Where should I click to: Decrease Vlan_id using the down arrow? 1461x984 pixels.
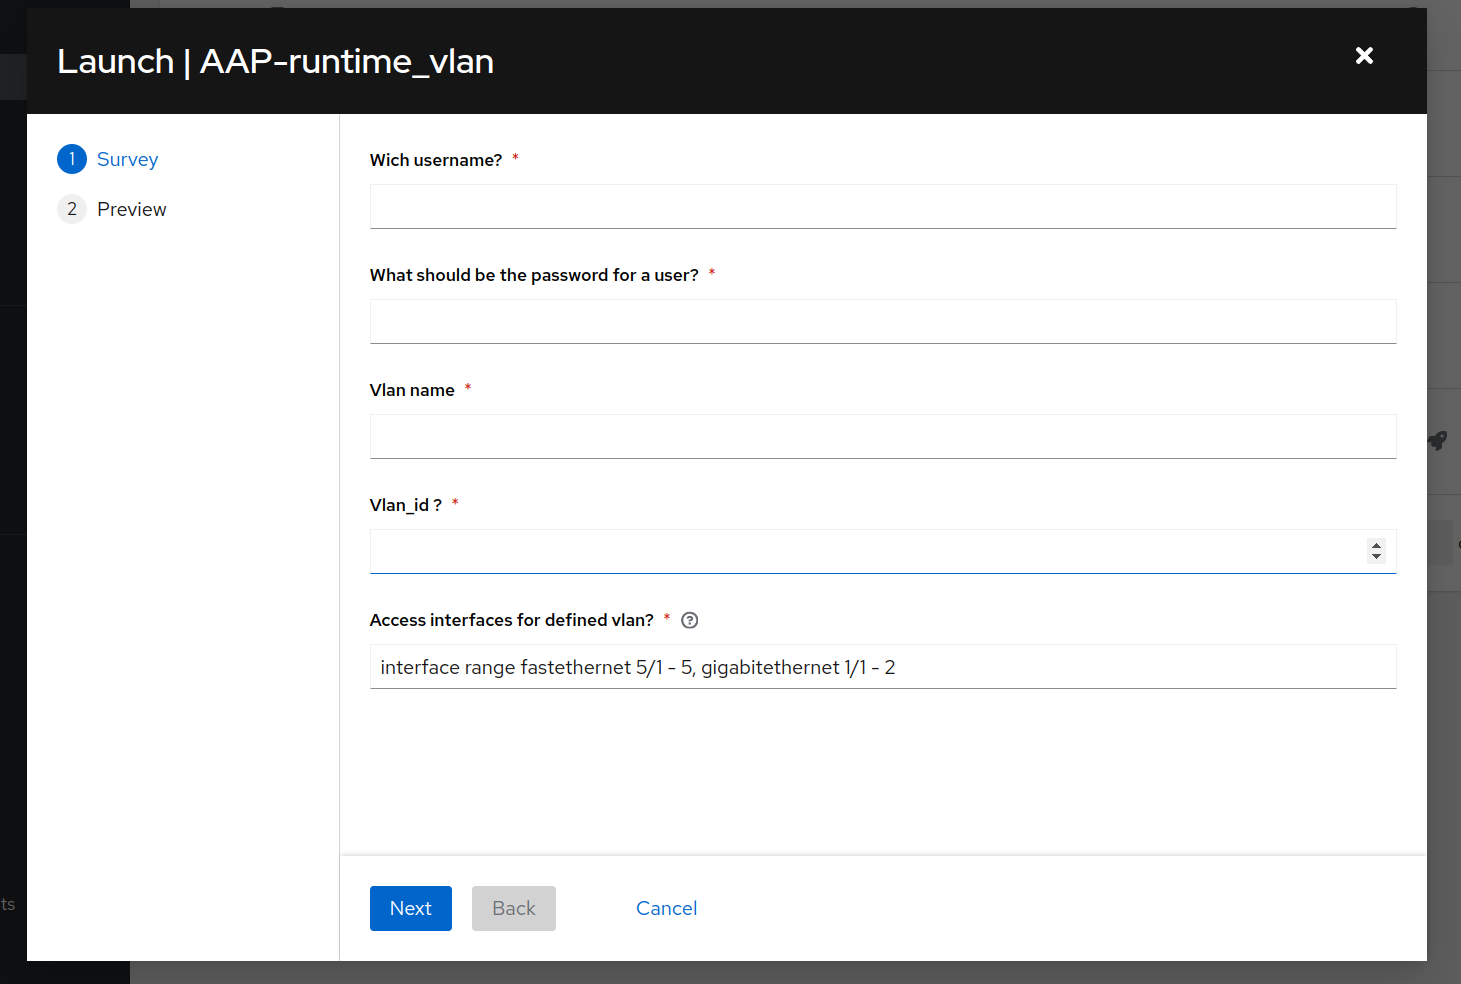[x=1376, y=557]
